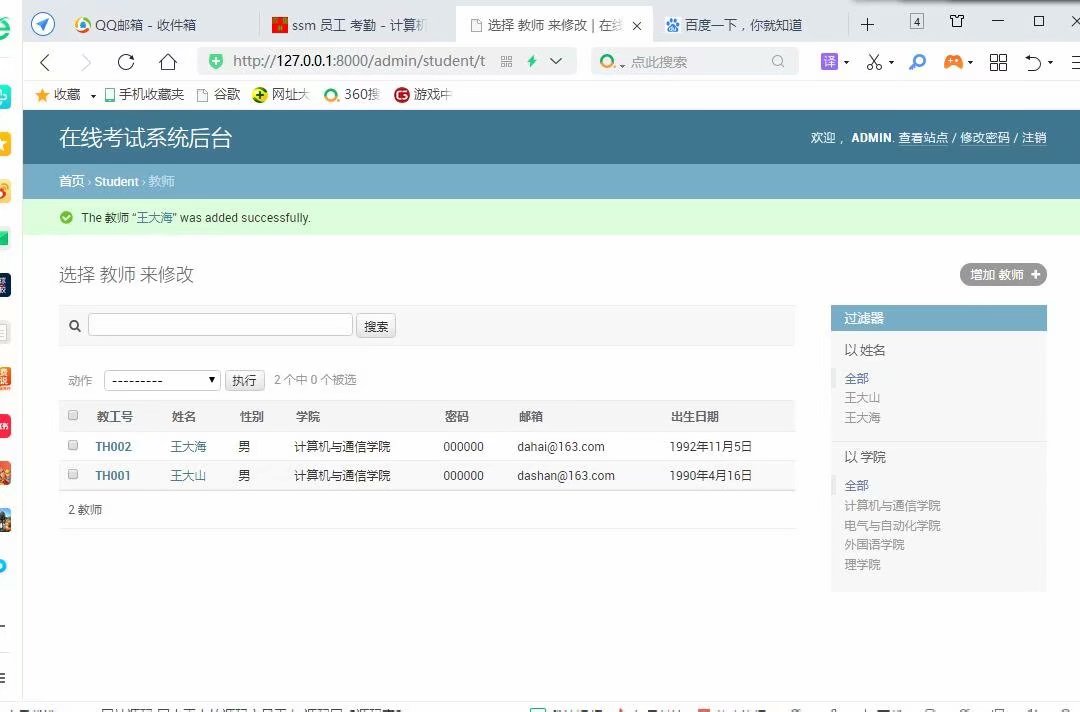The width and height of the screenshot is (1080, 712).
Task: Click 修改密码 link in header
Action: (985, 138)
